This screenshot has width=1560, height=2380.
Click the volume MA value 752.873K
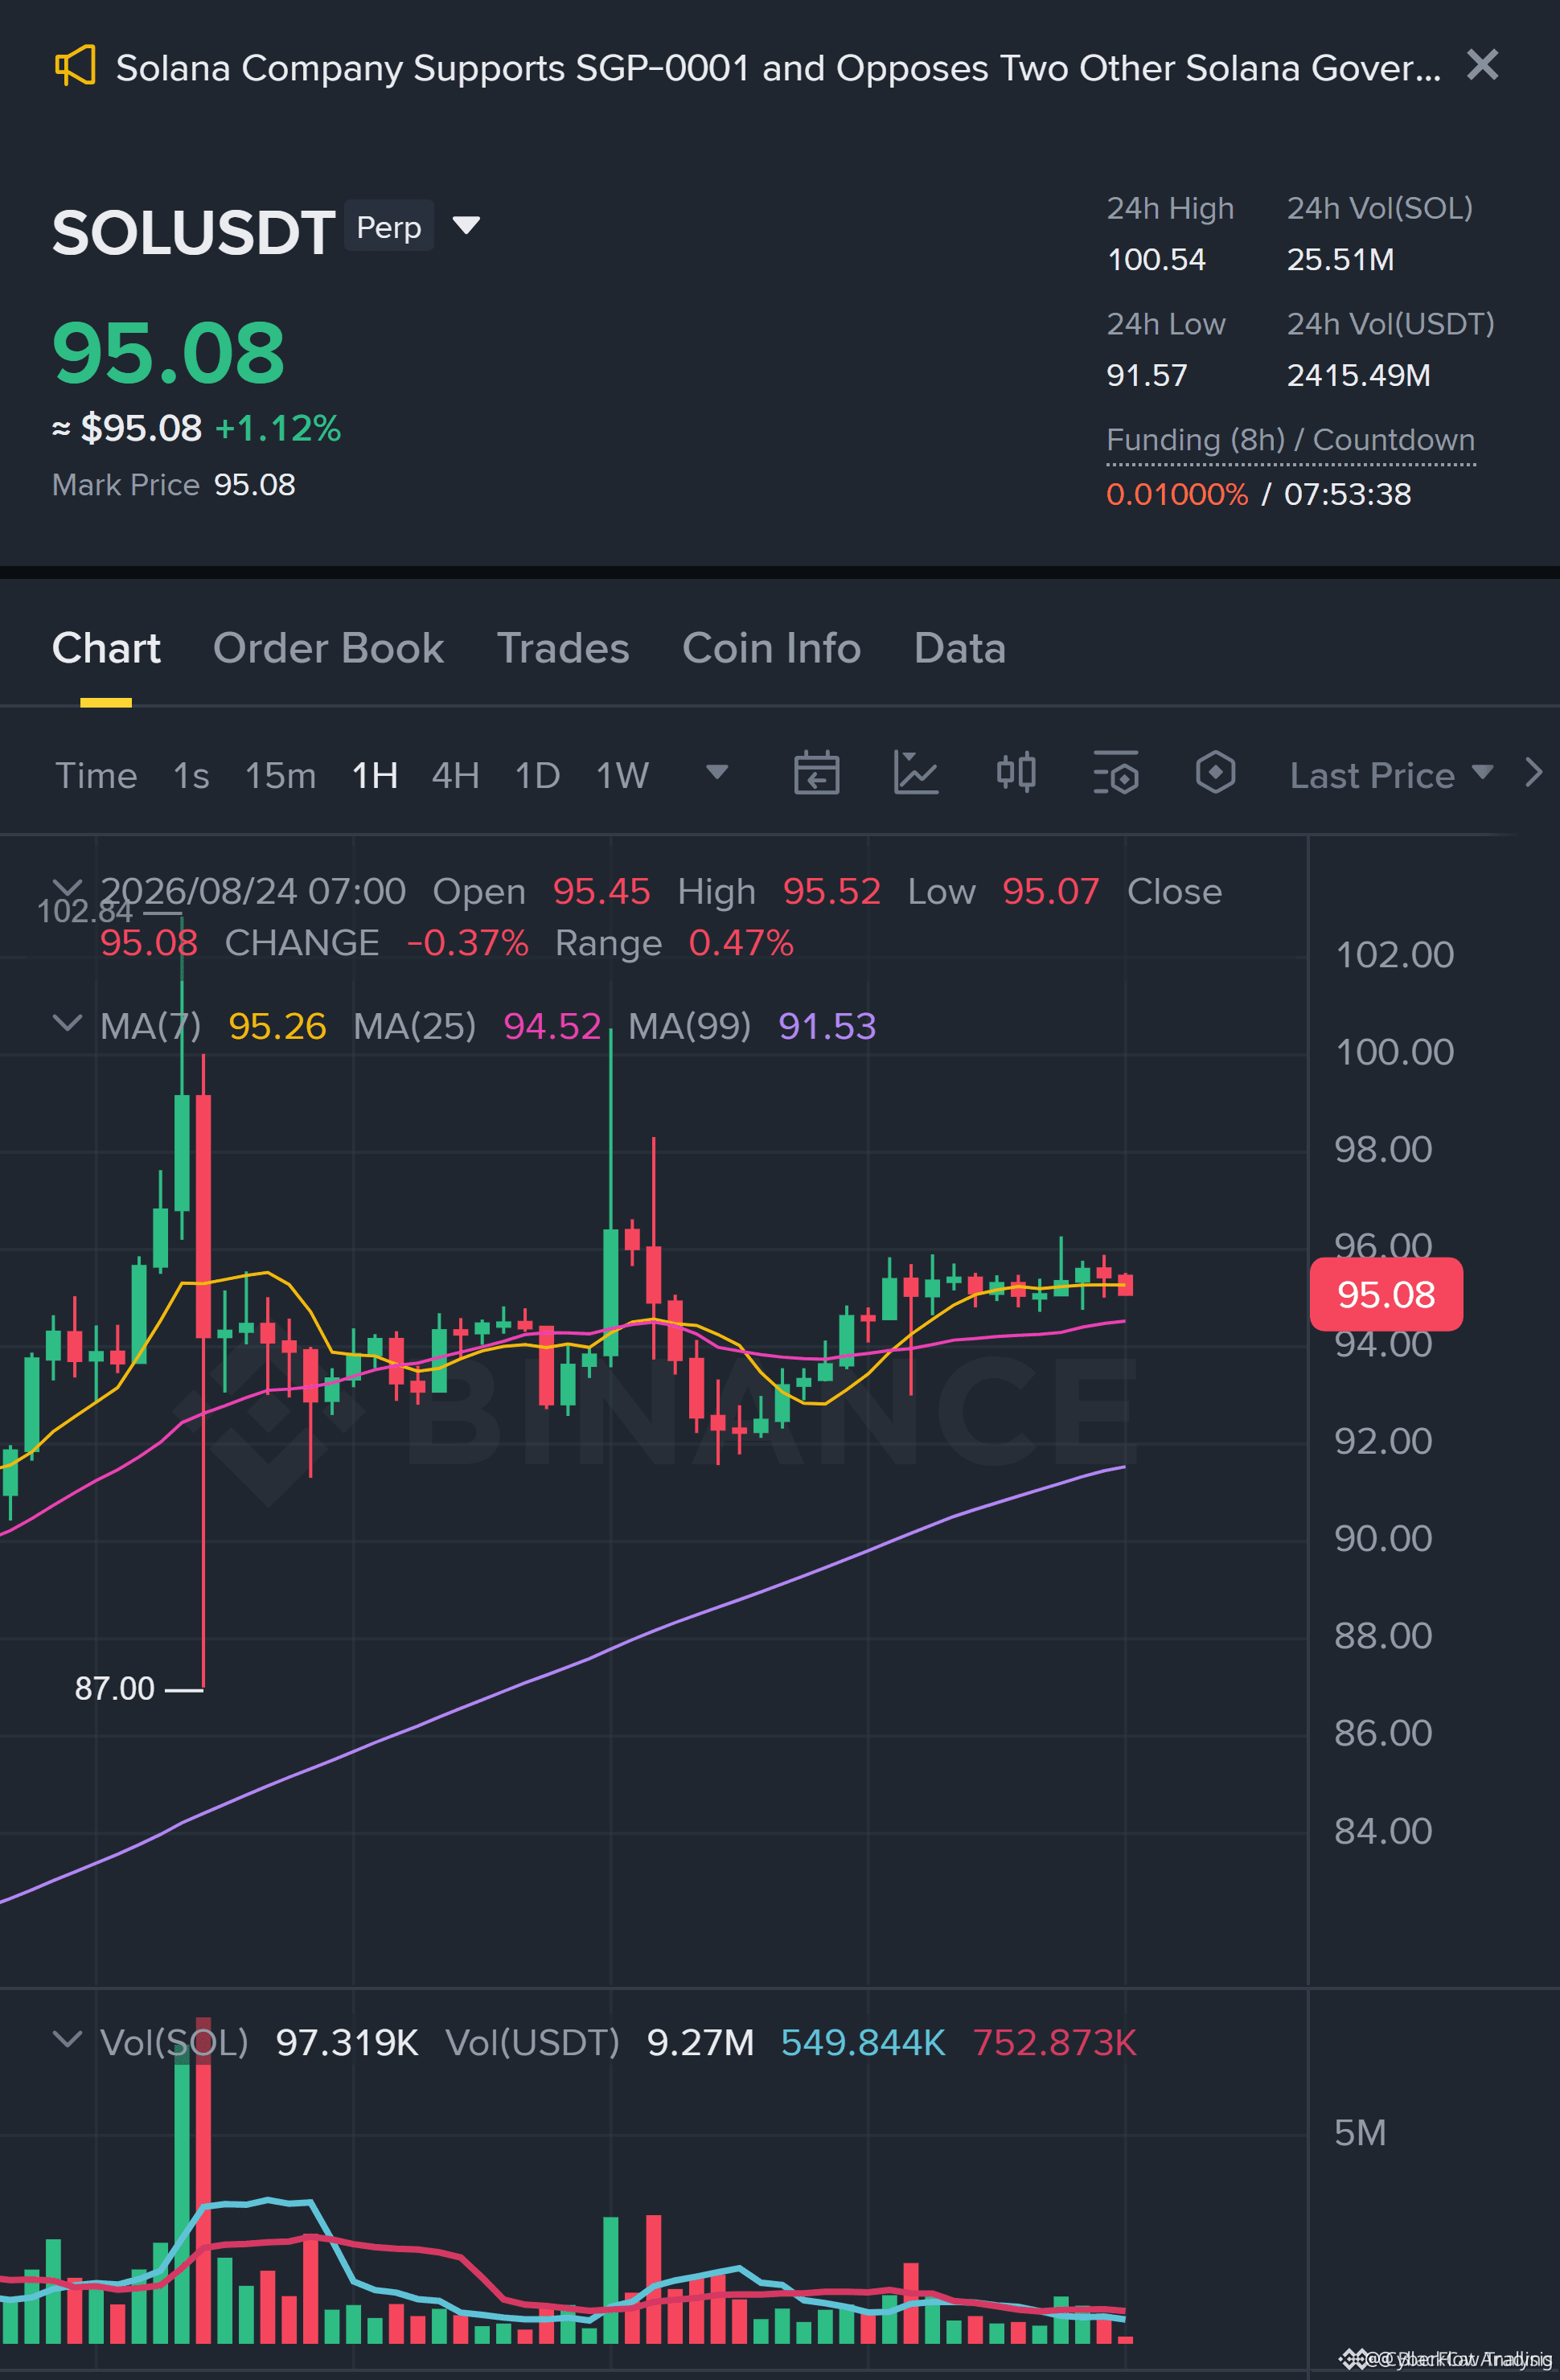click(1055, 2042)
